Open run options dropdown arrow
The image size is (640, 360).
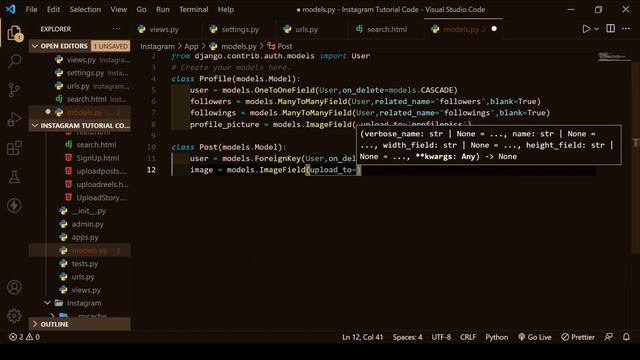coord(597,29)
